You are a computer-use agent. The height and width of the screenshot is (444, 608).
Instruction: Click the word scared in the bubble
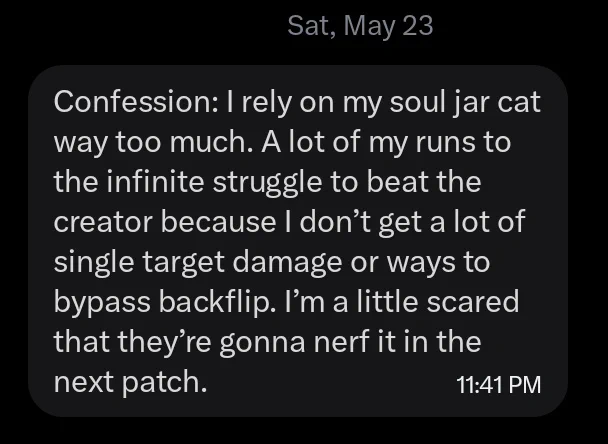[473, 302]
